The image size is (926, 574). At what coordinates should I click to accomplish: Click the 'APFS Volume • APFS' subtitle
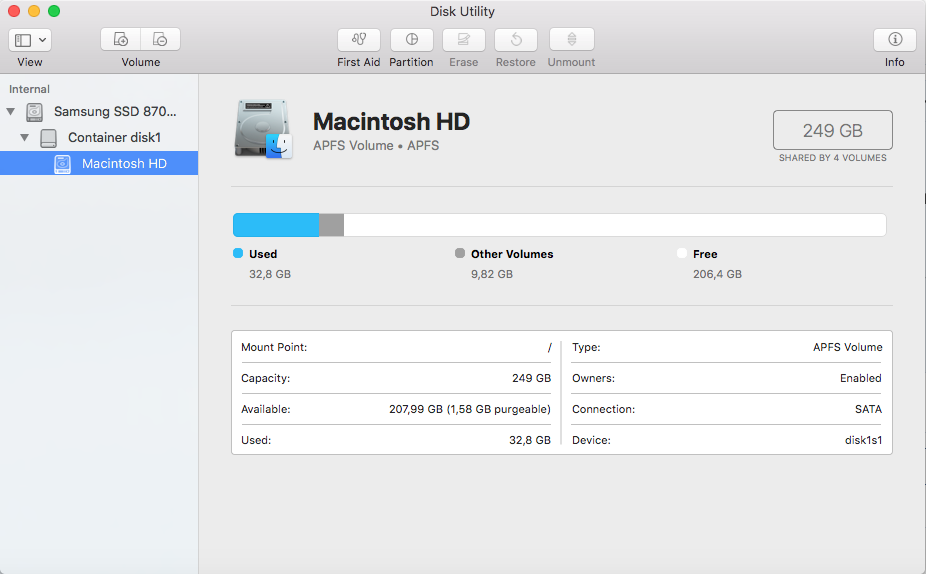[x=376, y=146]
